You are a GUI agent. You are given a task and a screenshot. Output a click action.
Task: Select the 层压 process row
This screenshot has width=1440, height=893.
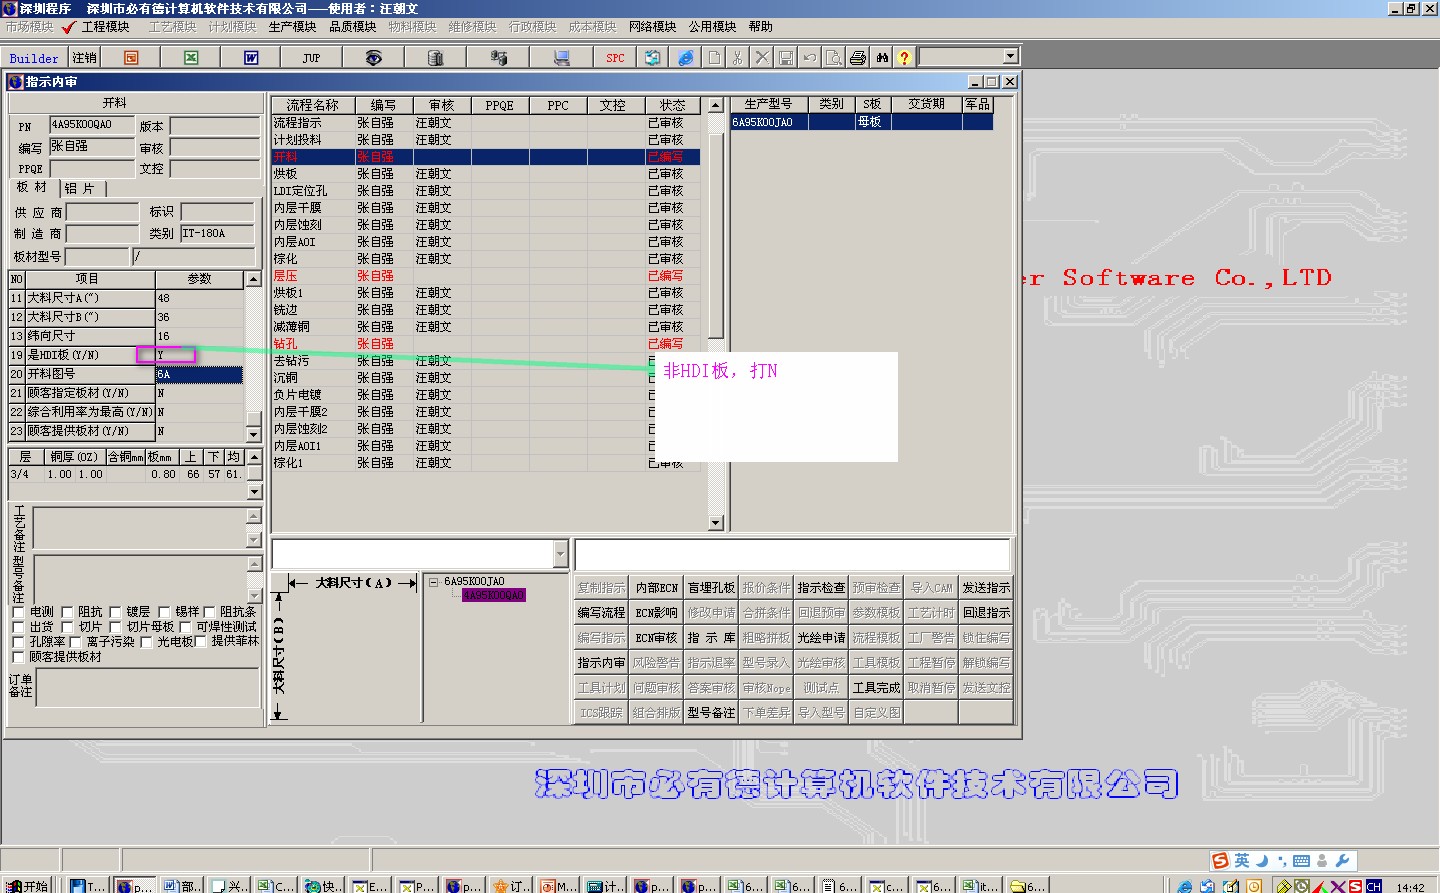(x=486, y=276)
